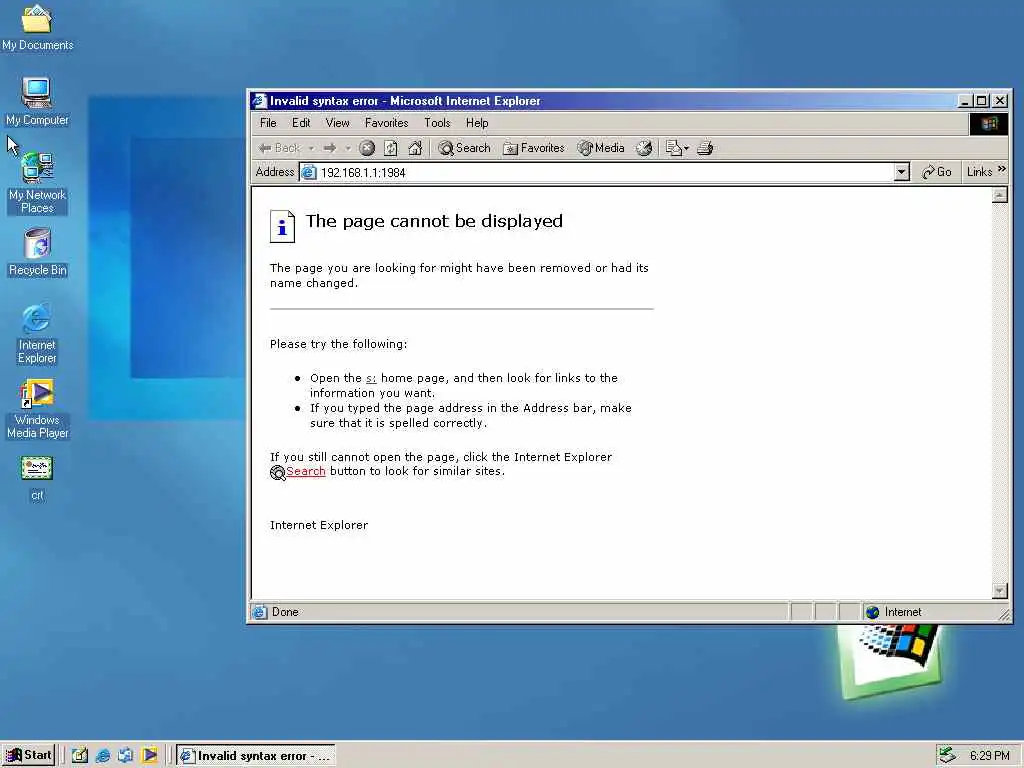The image size is (1024, 768).
Task: Click the scrollbar down arrow
Action: pos(999,591)
